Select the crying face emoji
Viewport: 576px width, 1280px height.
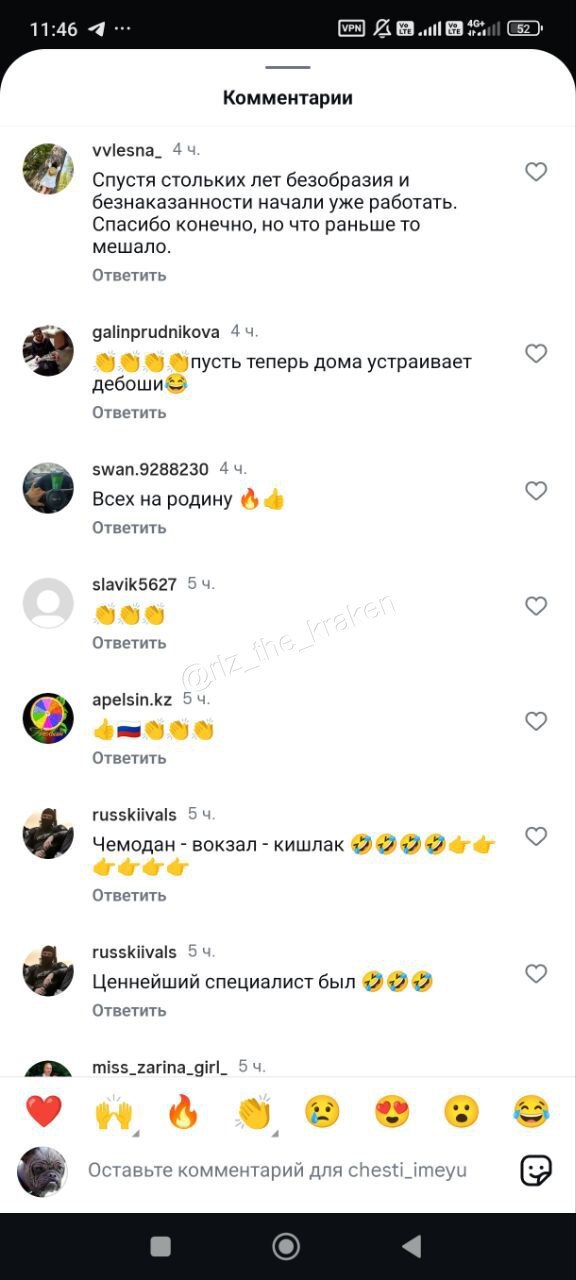click(x=323, y=1111)
